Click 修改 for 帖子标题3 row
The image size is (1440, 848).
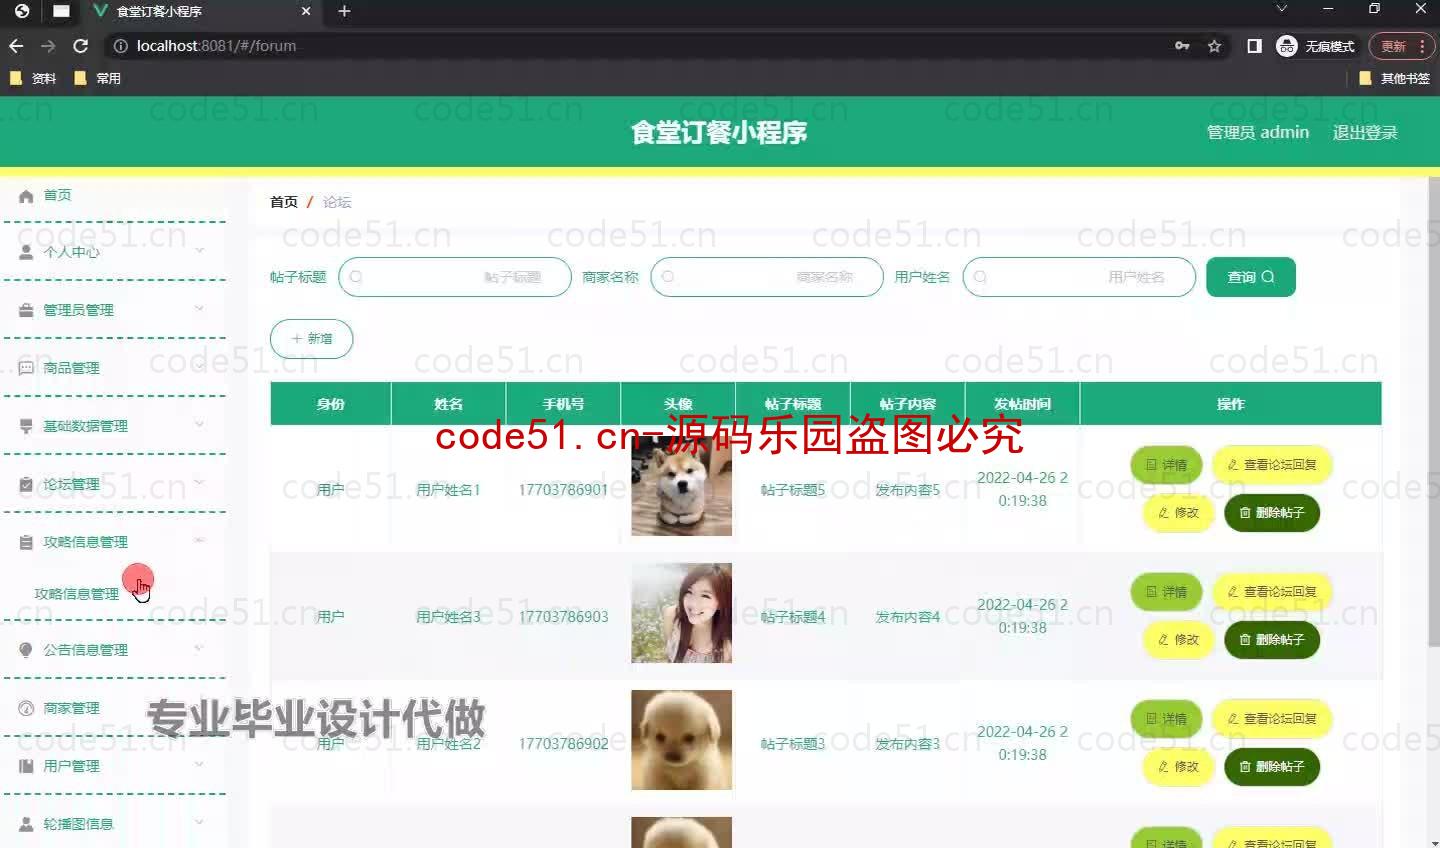click(1178, 767)
